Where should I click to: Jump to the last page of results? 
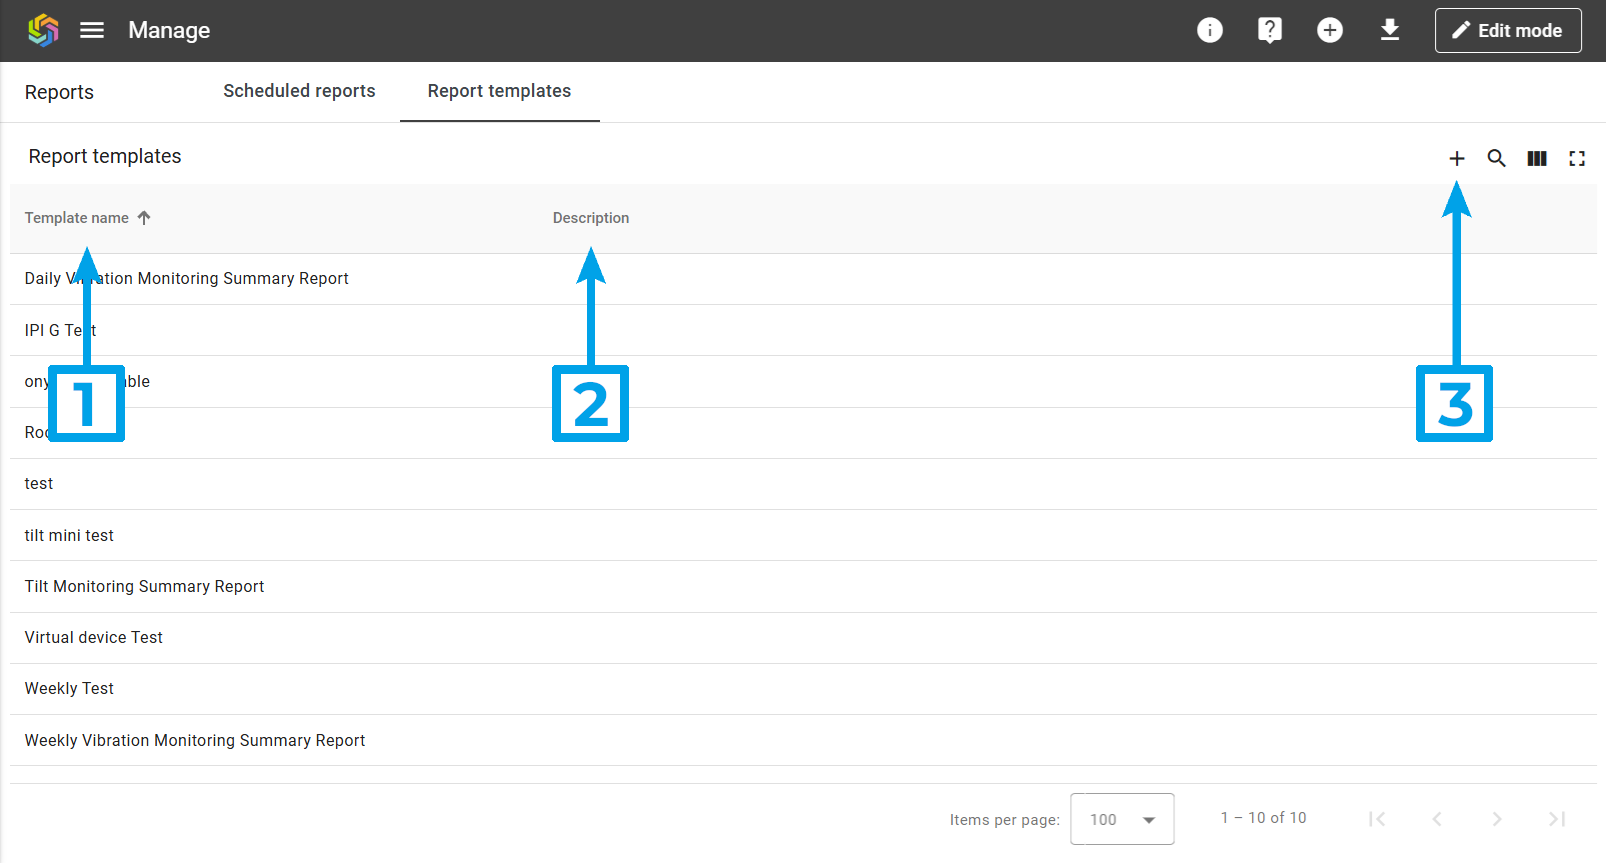pyautogui.click(x=1557, y=819)
